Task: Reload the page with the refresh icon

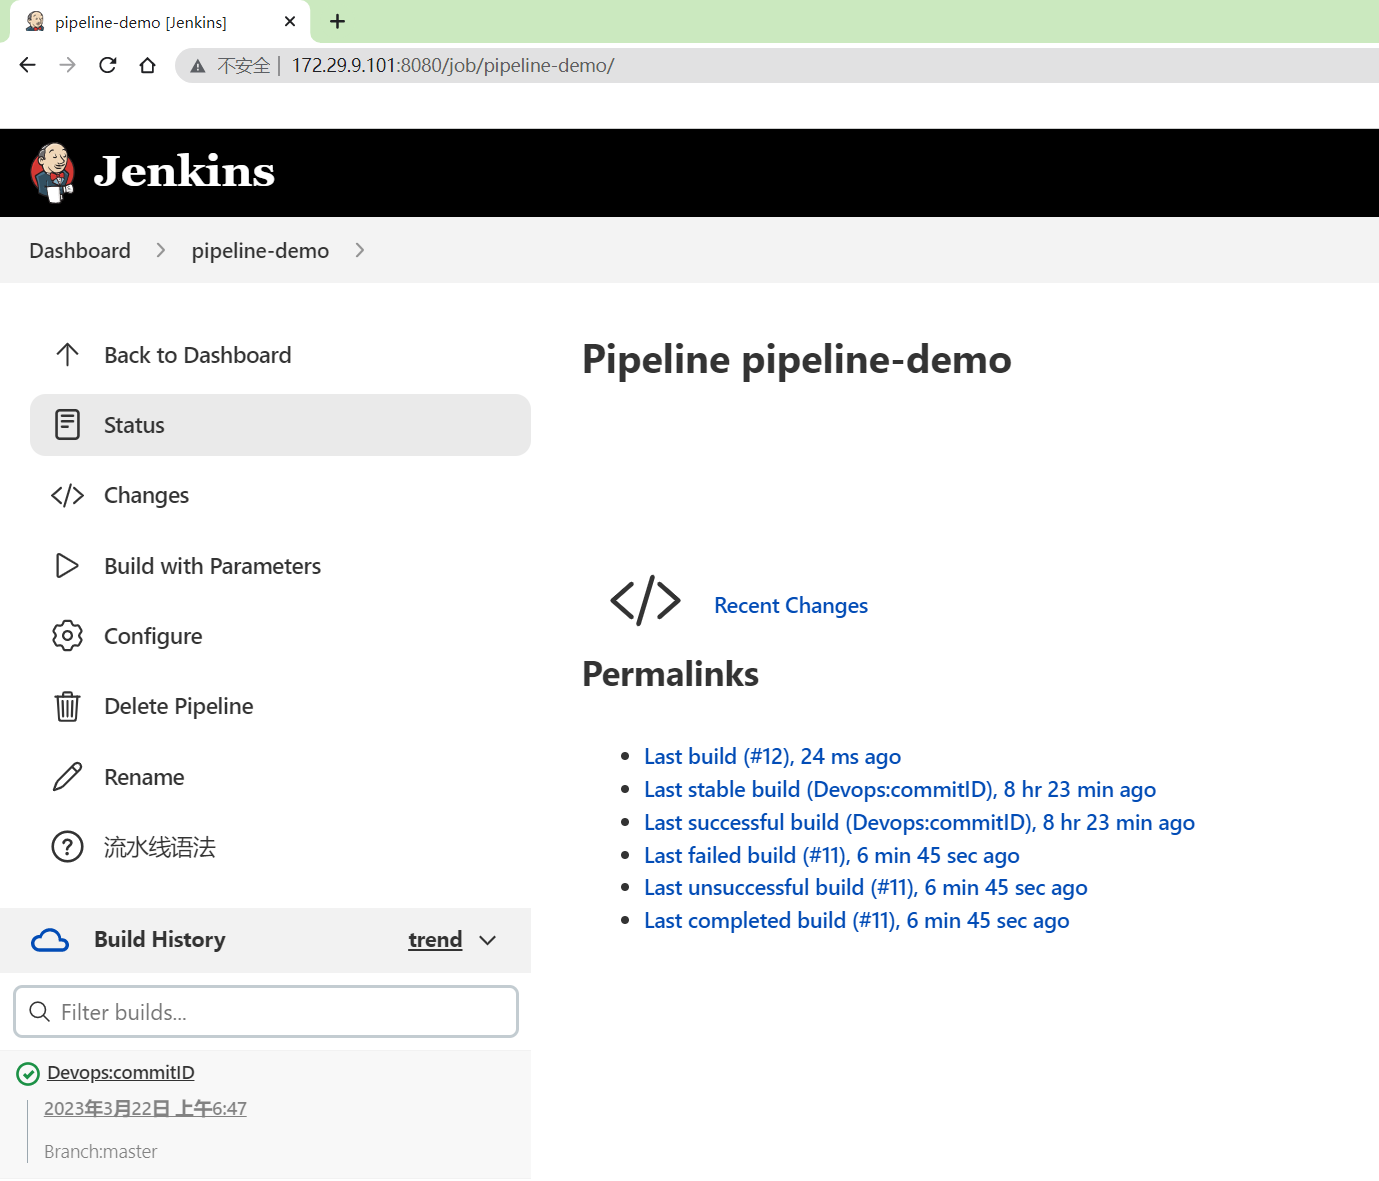Action: pos(108,65)
